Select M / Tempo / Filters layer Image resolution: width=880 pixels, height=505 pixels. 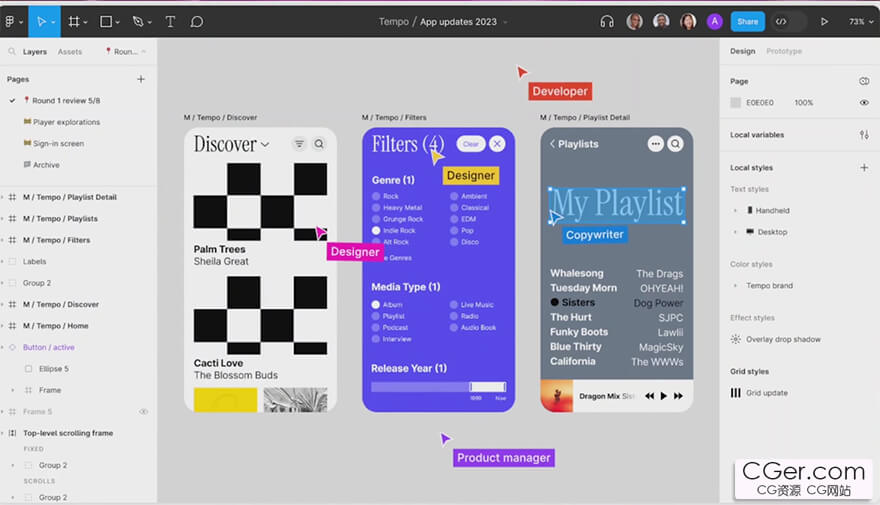(56, 240)
